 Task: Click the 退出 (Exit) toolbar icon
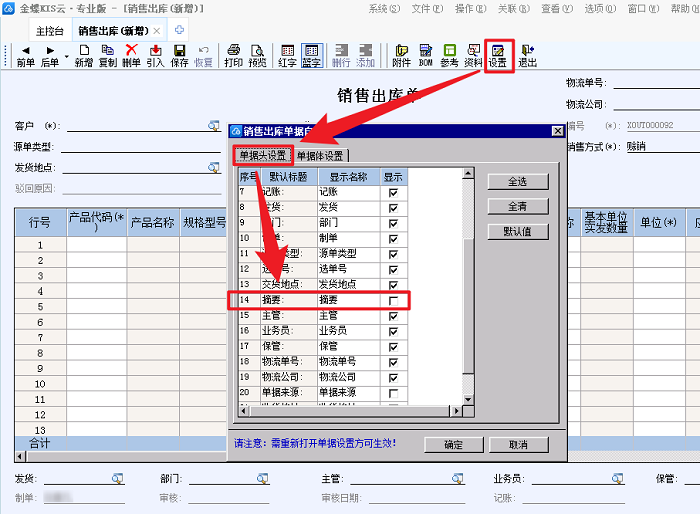click(527, 54)
